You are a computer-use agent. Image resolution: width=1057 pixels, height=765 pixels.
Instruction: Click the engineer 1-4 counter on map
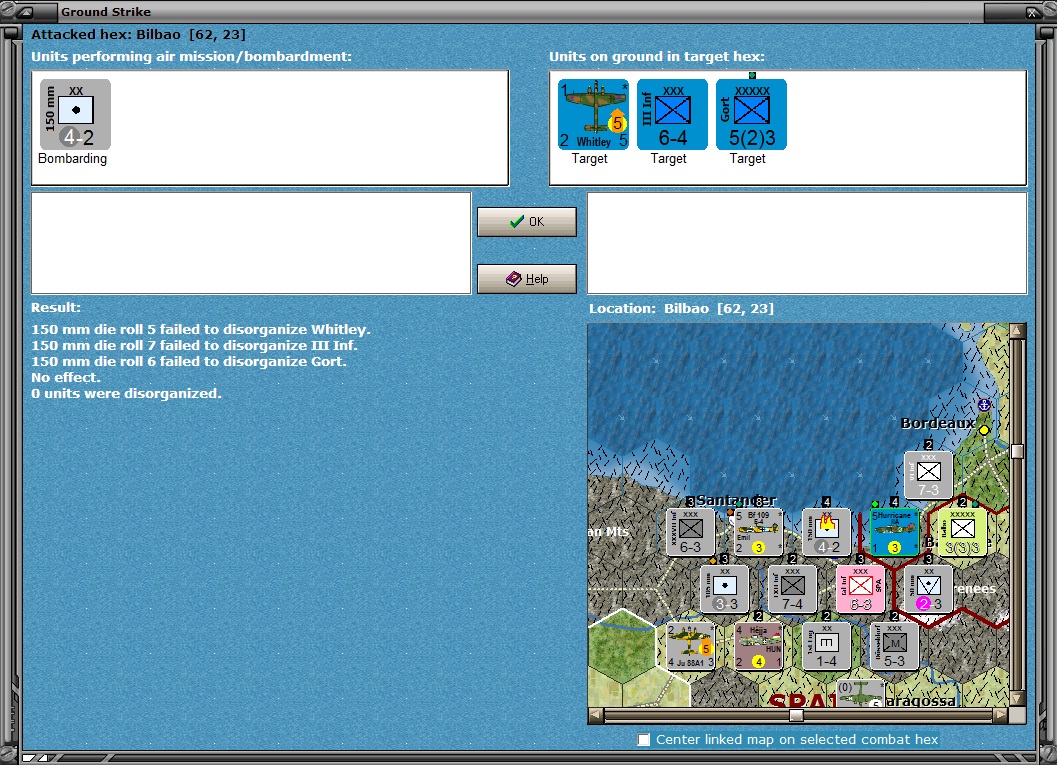pyautogui.click(x=826, y=646)
